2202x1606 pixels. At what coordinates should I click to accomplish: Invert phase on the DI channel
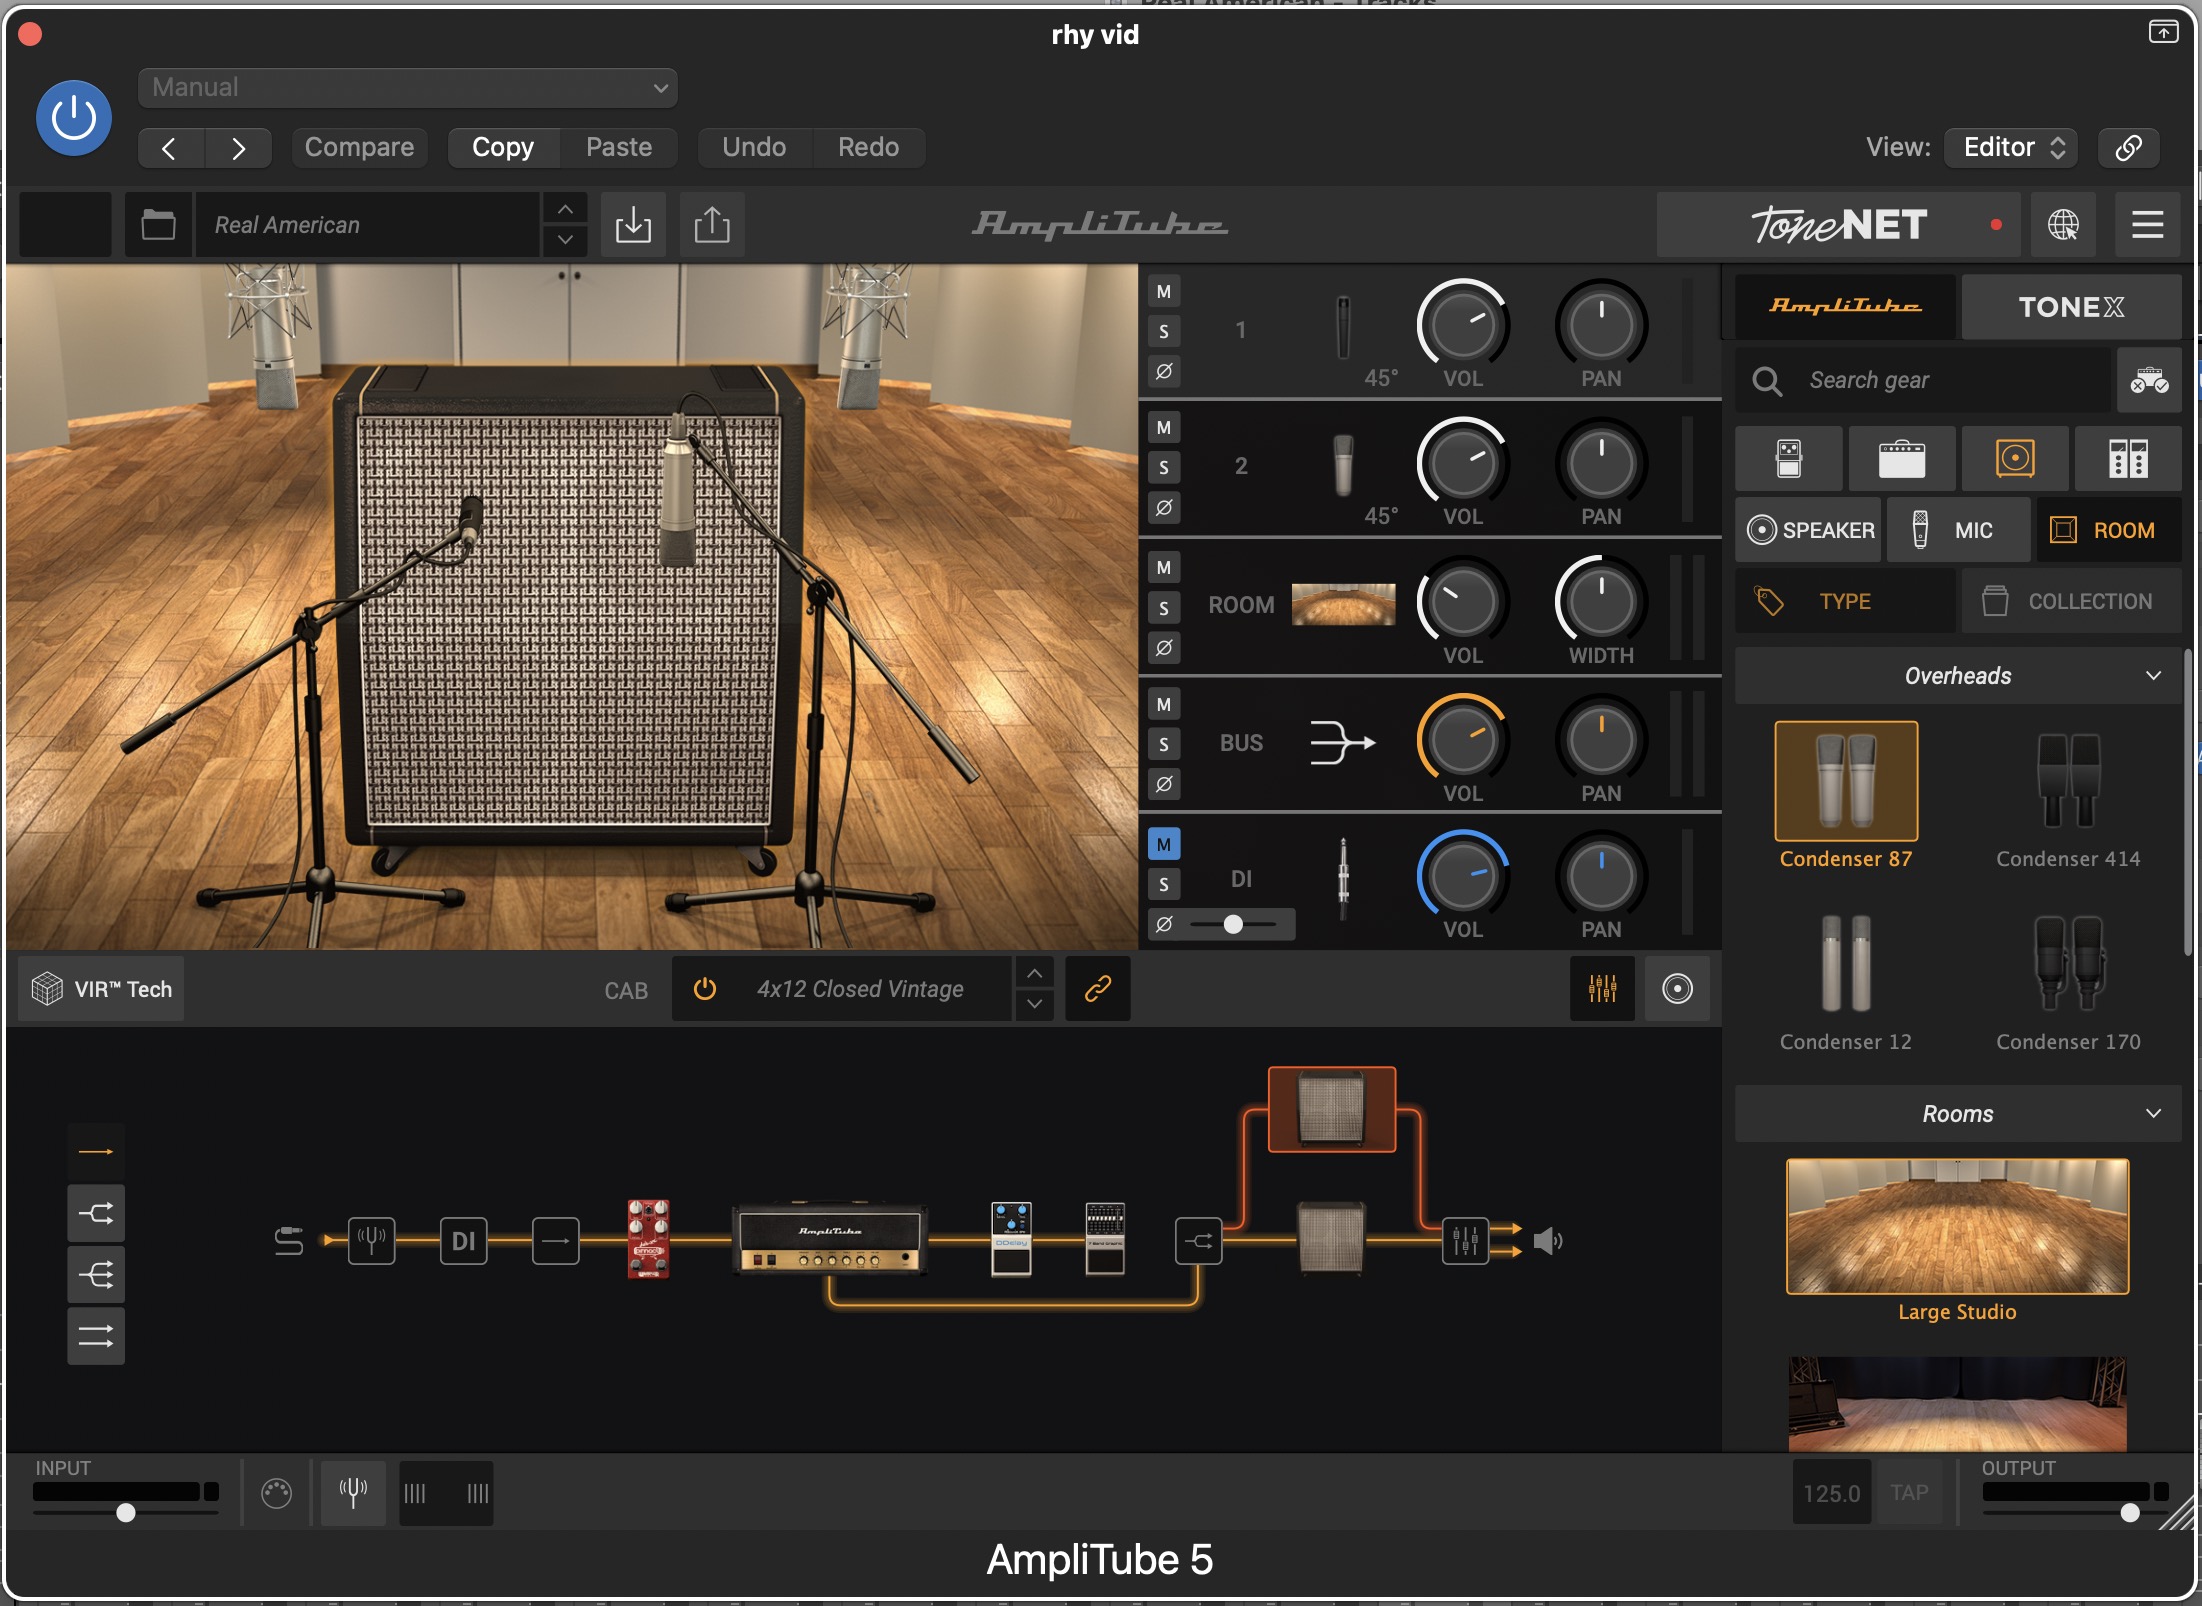click(x=1164, y=925)
